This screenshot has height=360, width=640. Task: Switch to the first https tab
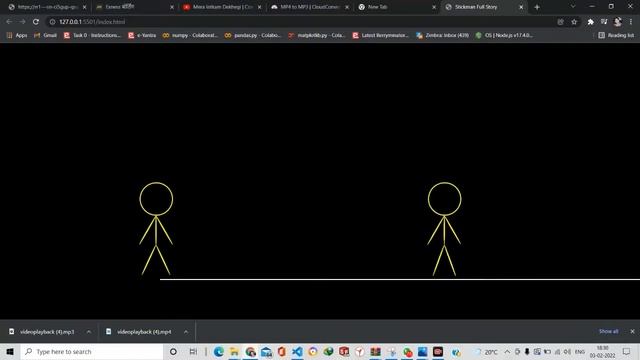coord(47,7)
